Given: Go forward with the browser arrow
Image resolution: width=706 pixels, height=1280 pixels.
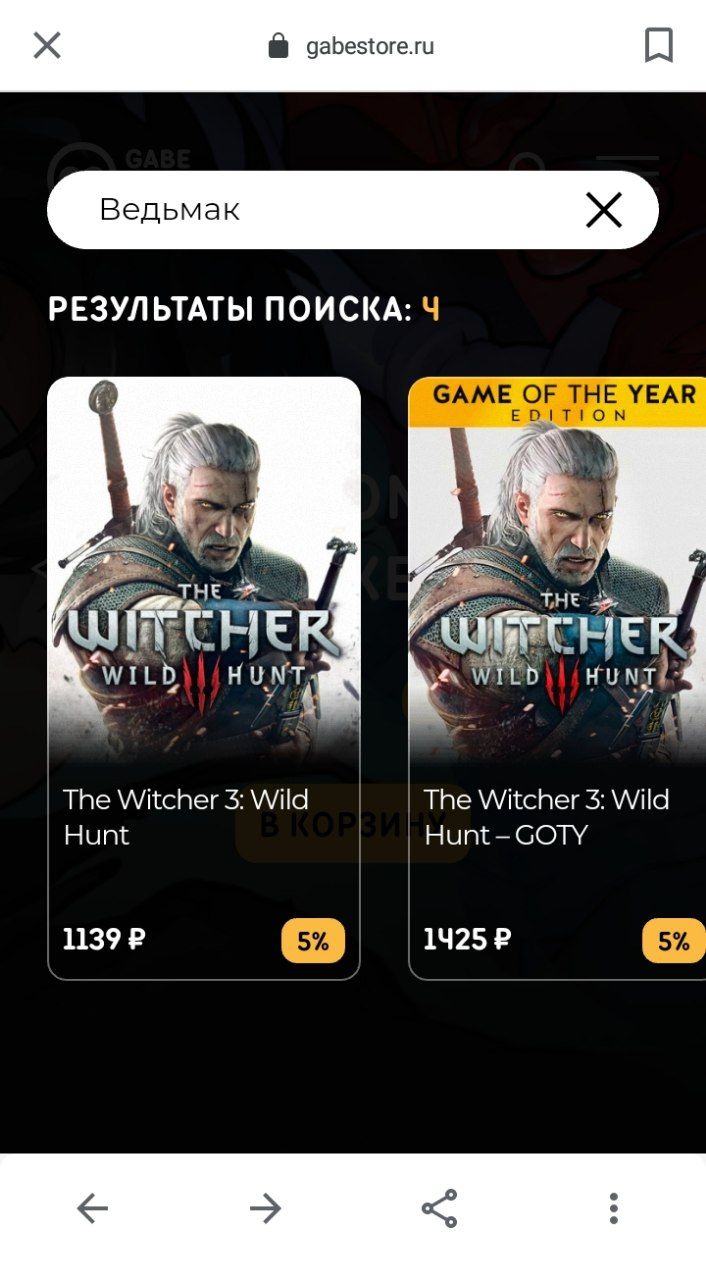Looking at the screenshot, I should tap(265, 1208).
